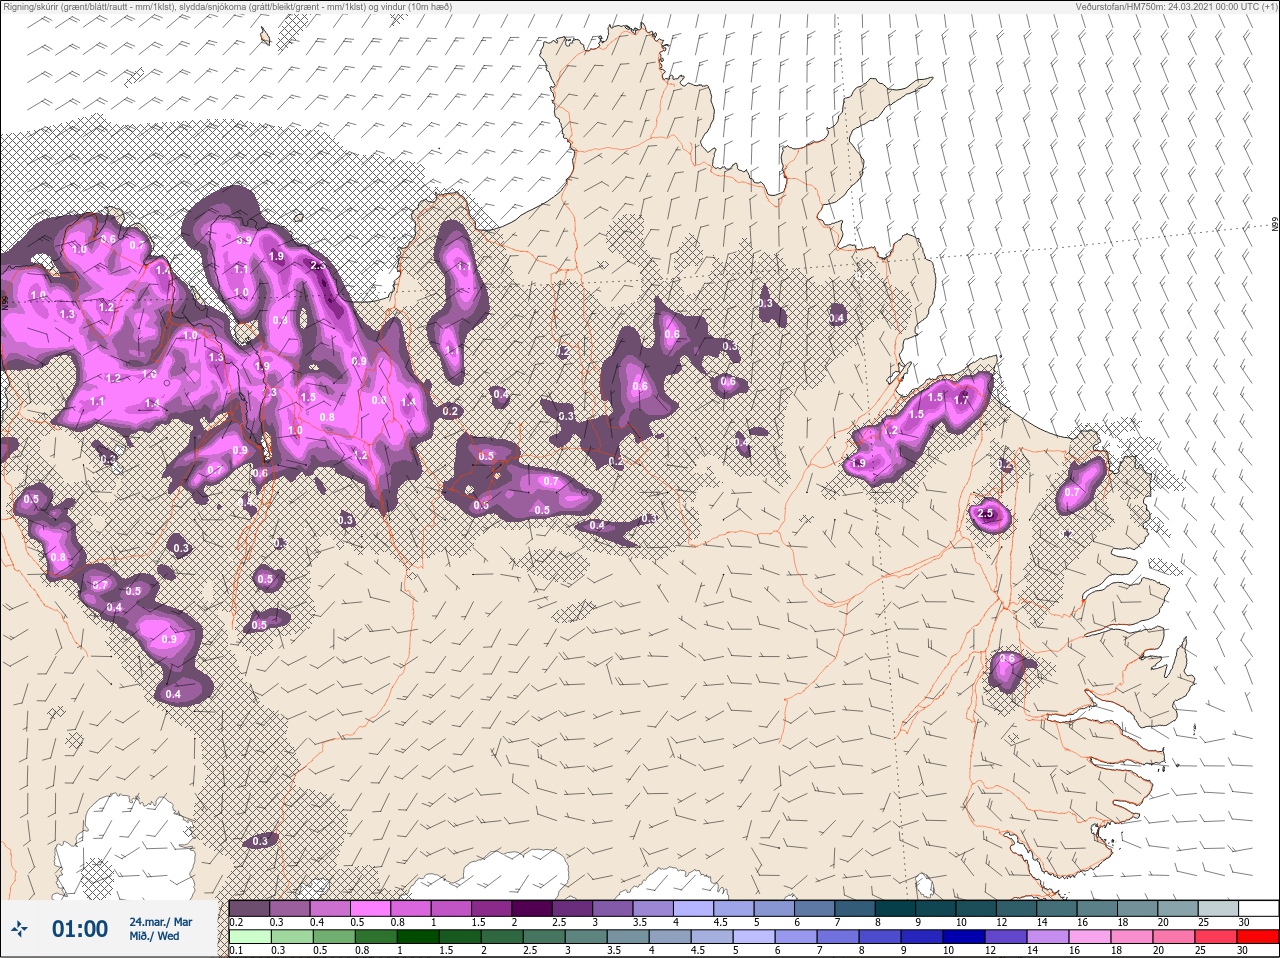Select the '24.mar./ Mar' date text
Image resolution: width=1280 pixels, height=958 pixels.
pyautogui.click(x=161, y=922)
